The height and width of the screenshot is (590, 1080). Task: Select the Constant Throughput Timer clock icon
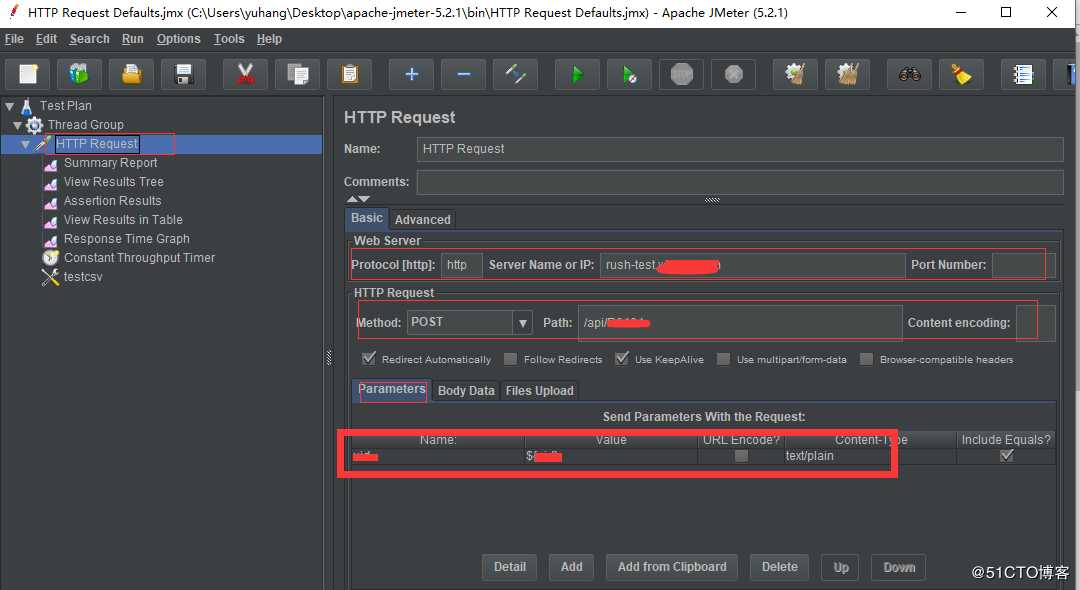(x=50, y=257)
